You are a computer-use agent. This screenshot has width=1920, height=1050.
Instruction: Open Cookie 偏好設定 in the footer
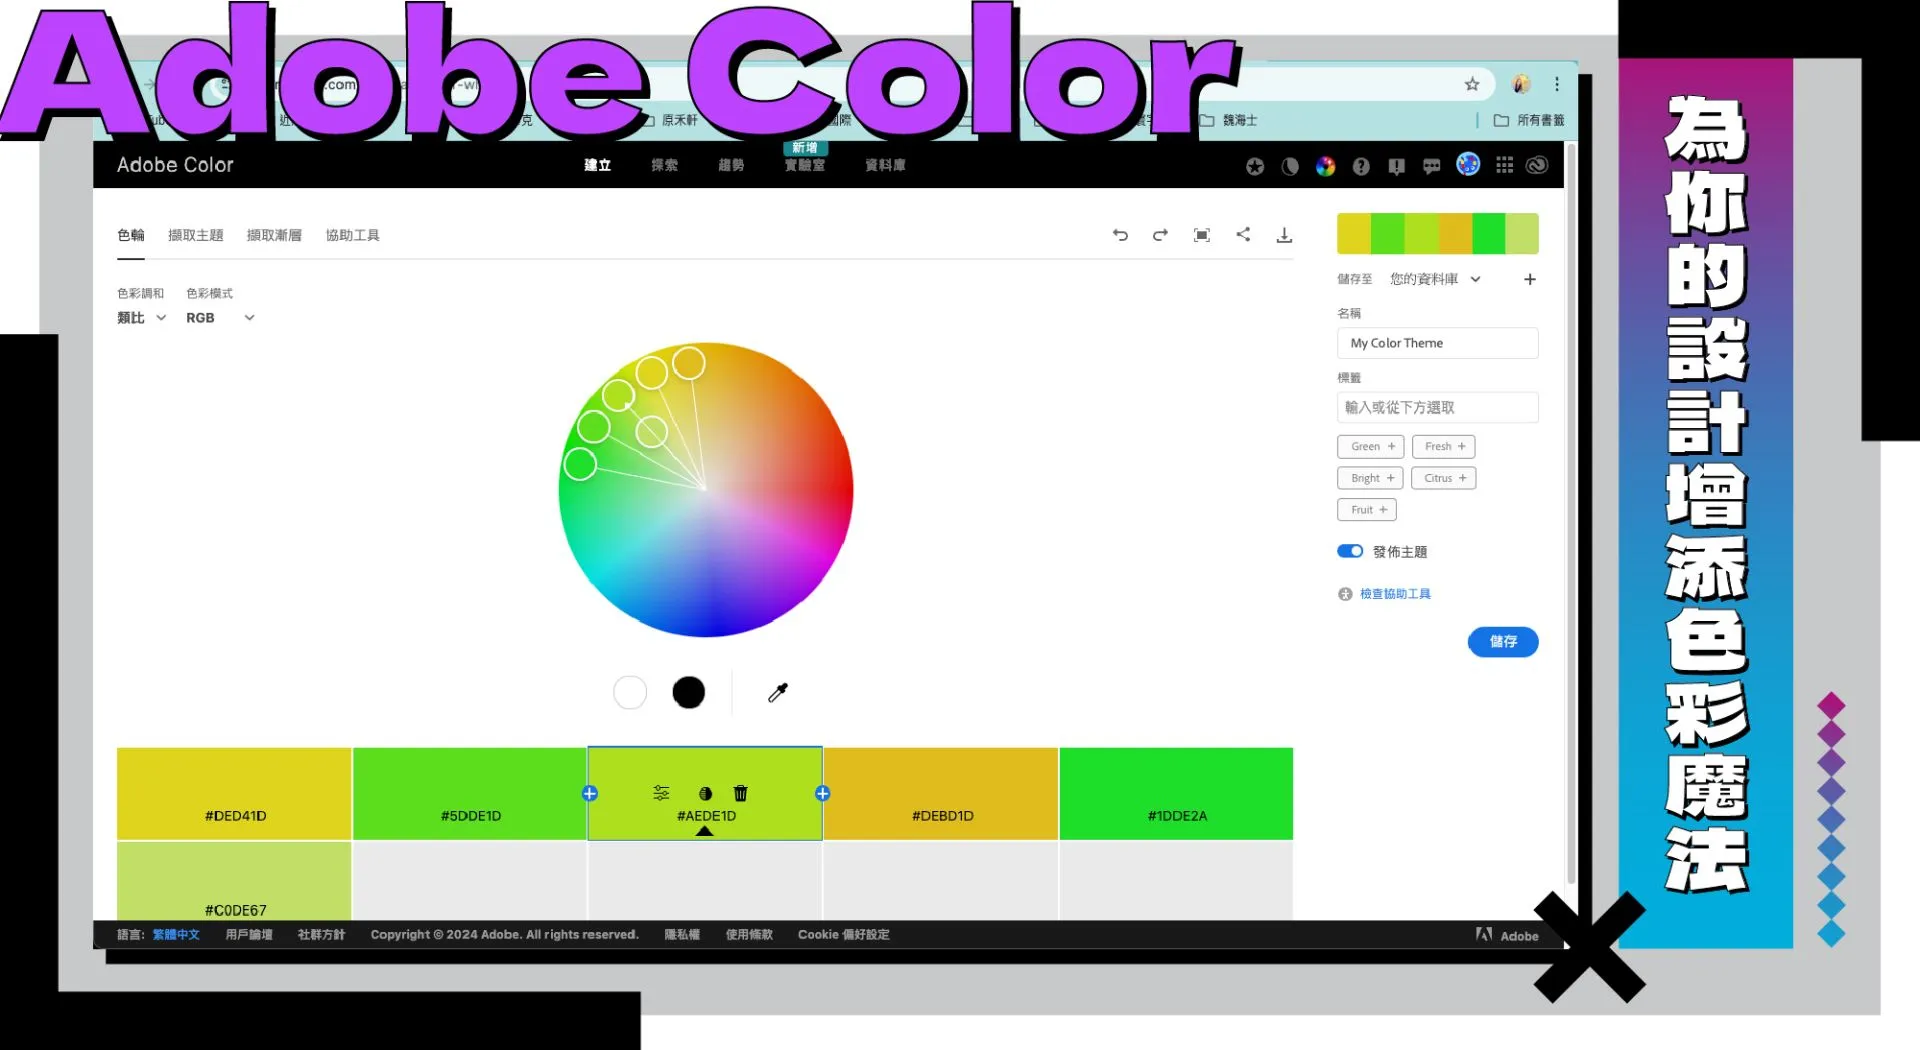pos(843,935)
